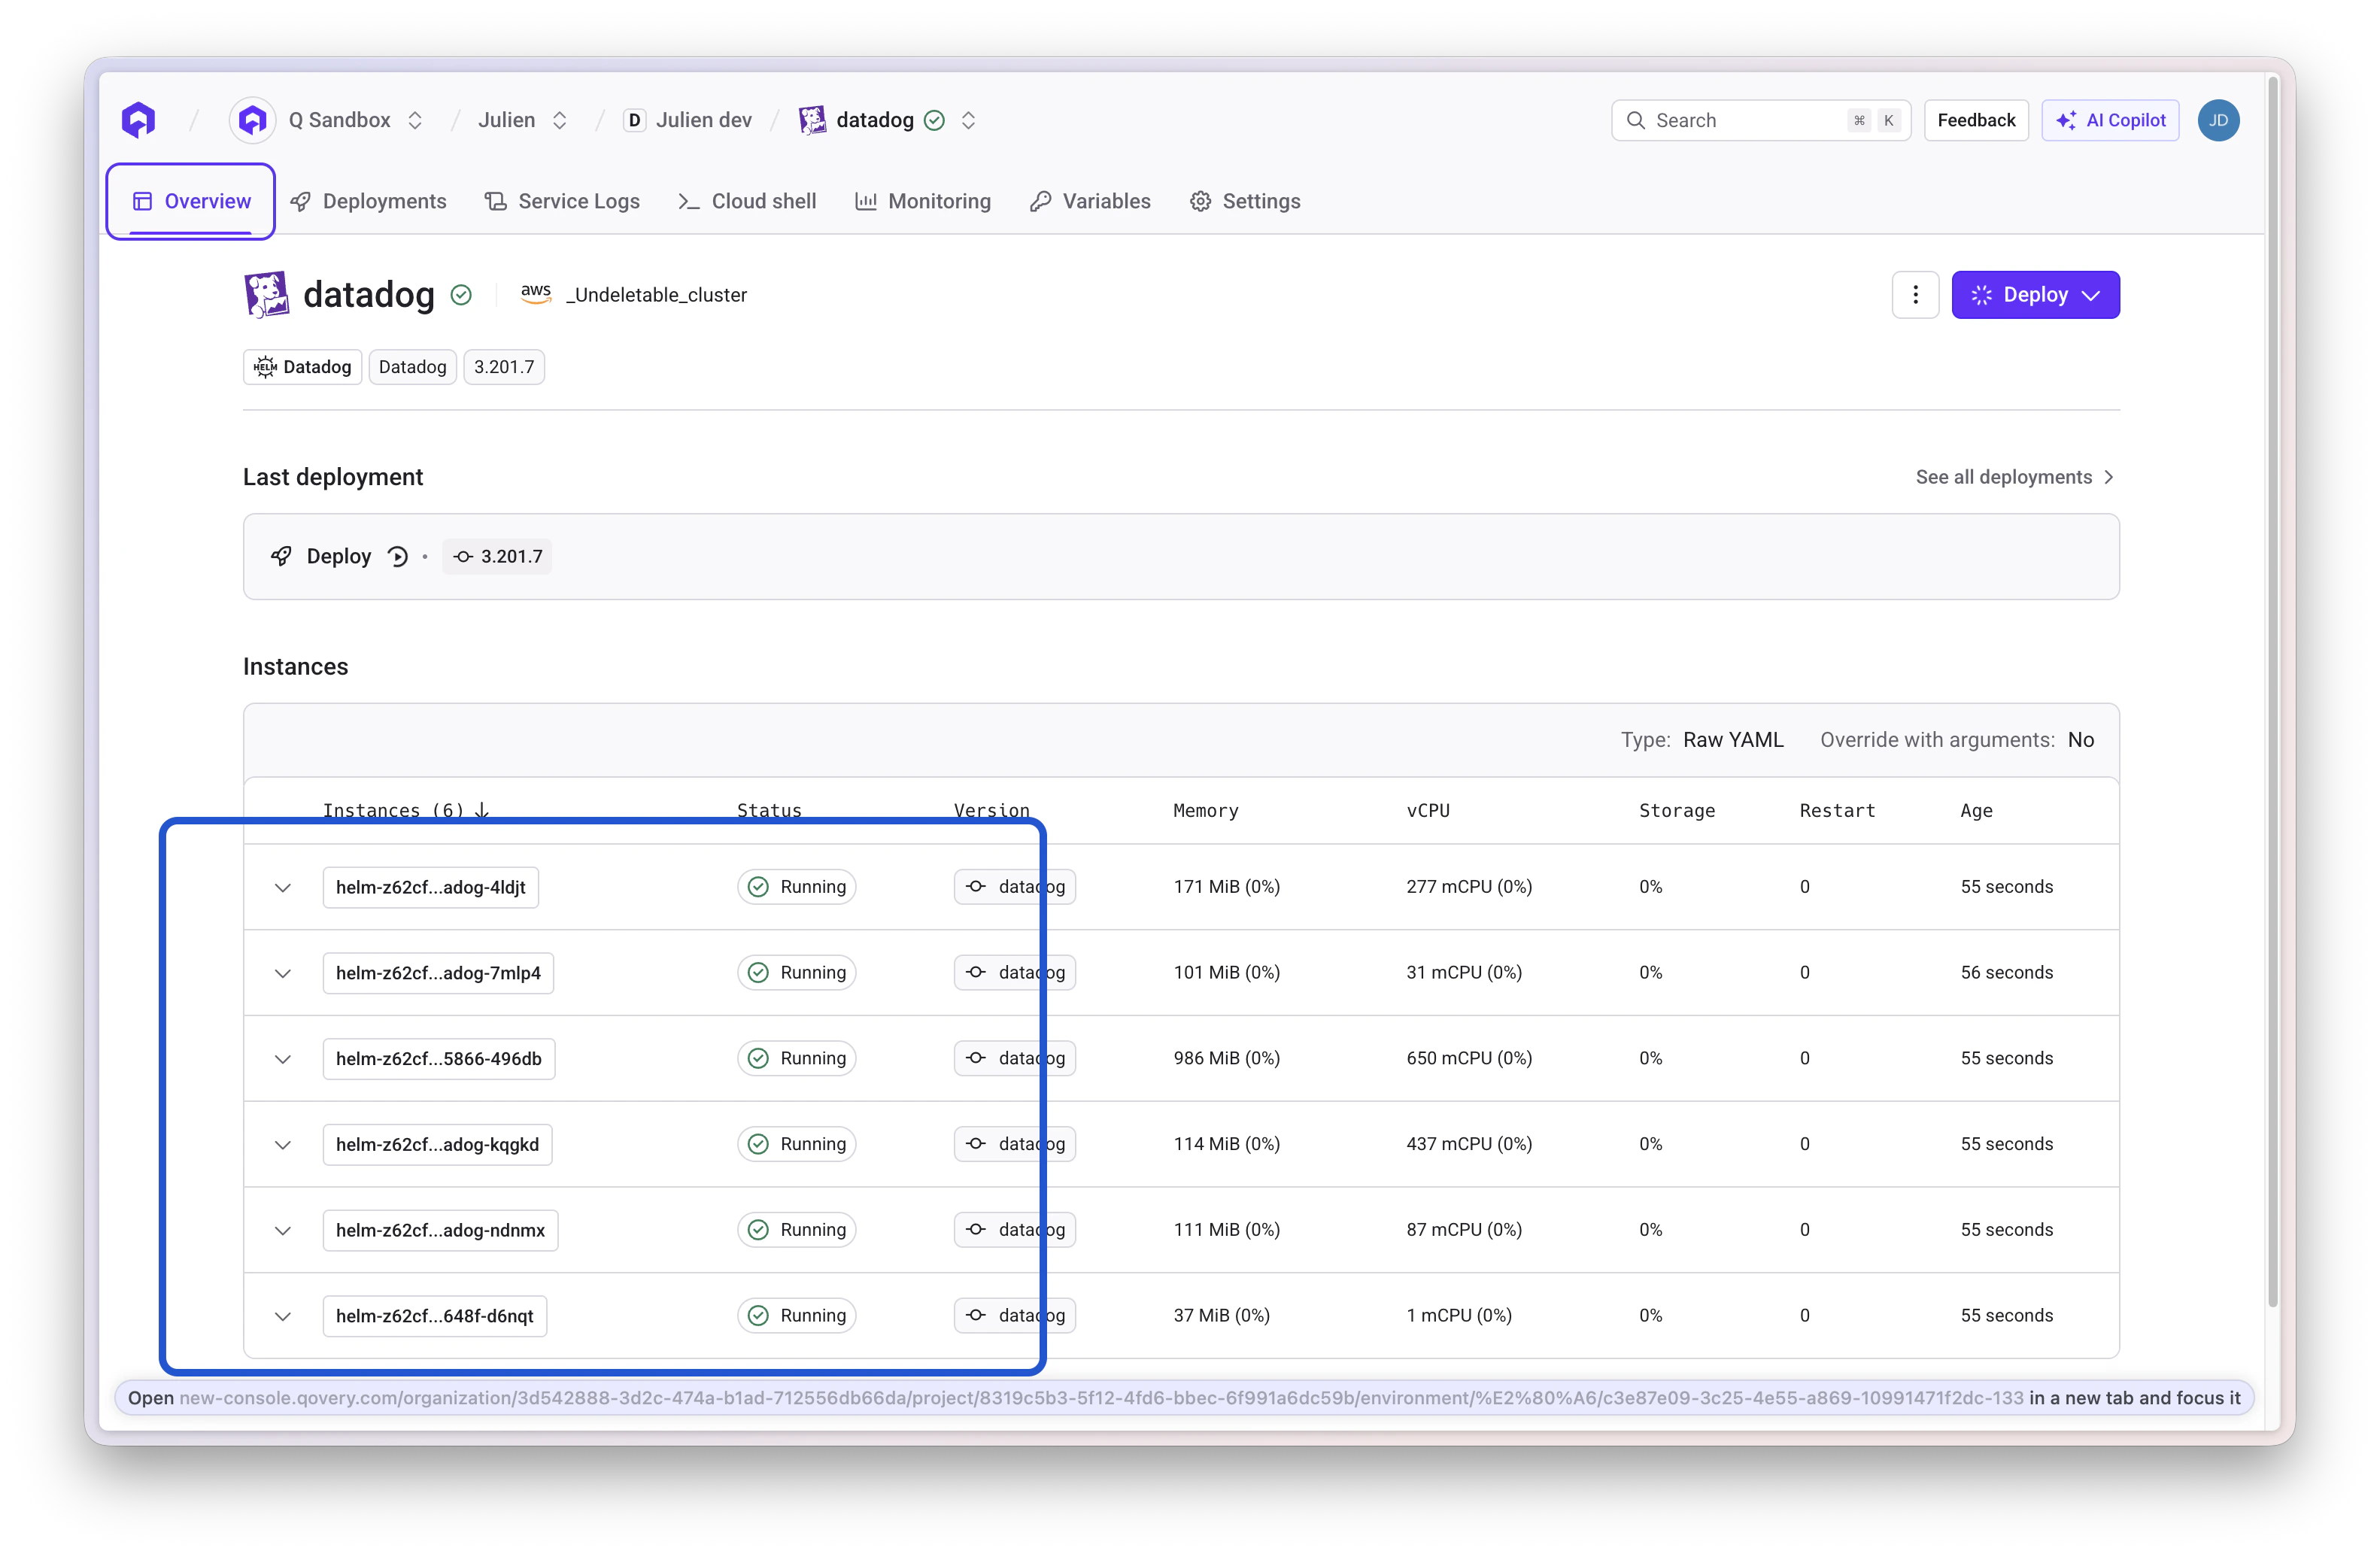
Task: Open the Julien dev environment breadcrumb
Action: (703, 120)
